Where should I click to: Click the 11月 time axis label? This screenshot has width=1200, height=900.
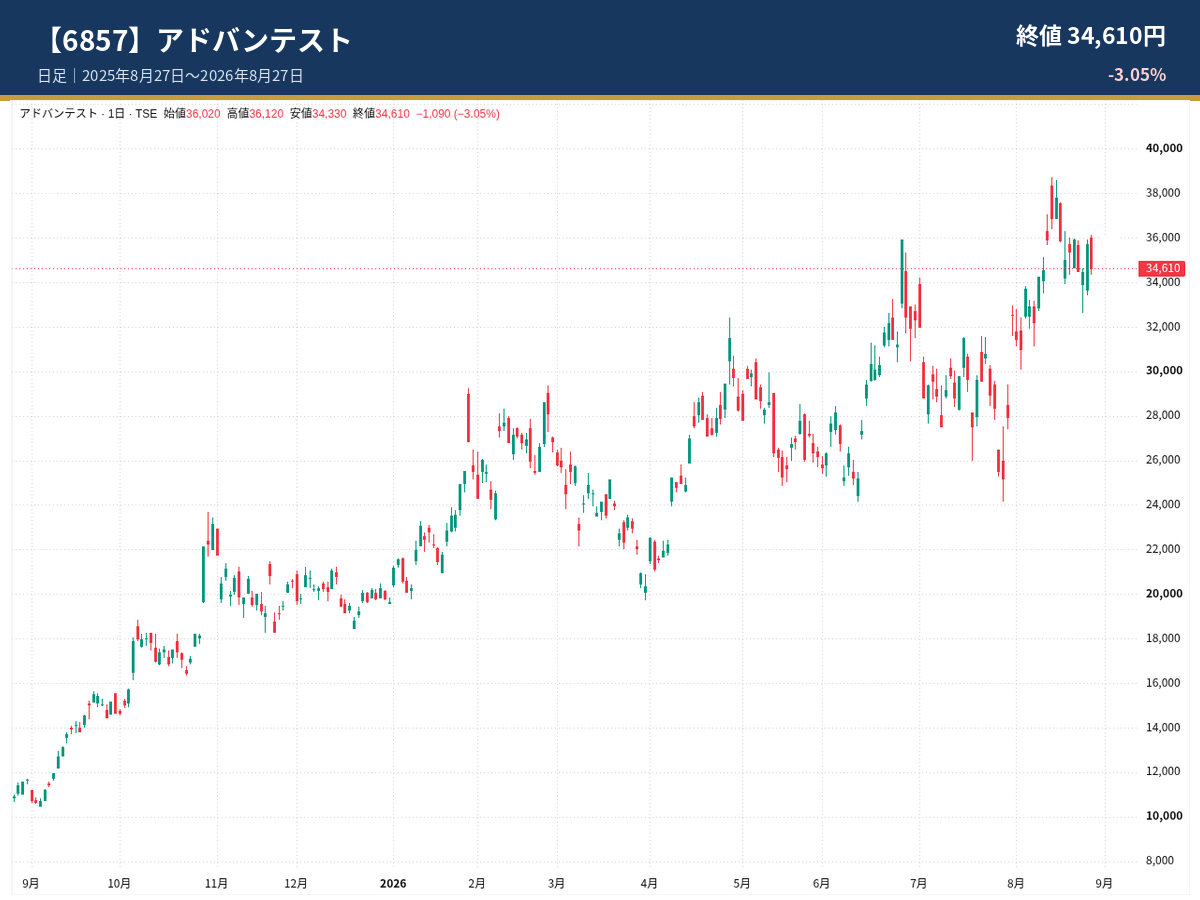click(x=216, y=883)
